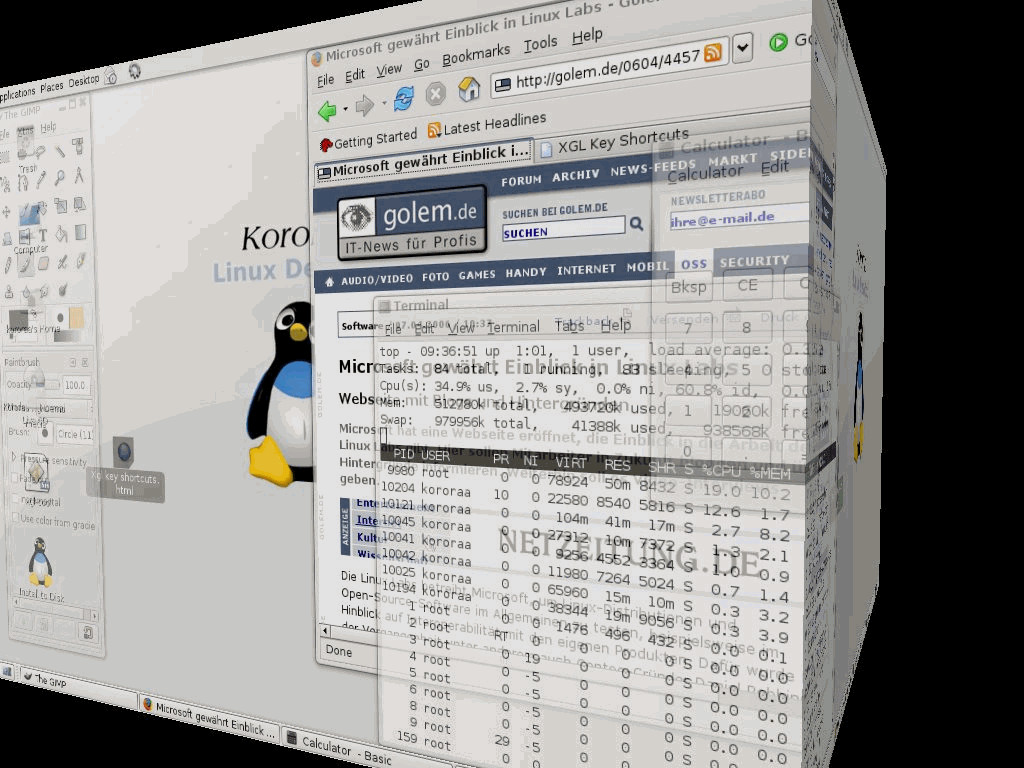Image resolution: width=1024 pixels, height=768 pixels.
Task: Click the site icon in Firefox URL field
Action: (502, 85)
